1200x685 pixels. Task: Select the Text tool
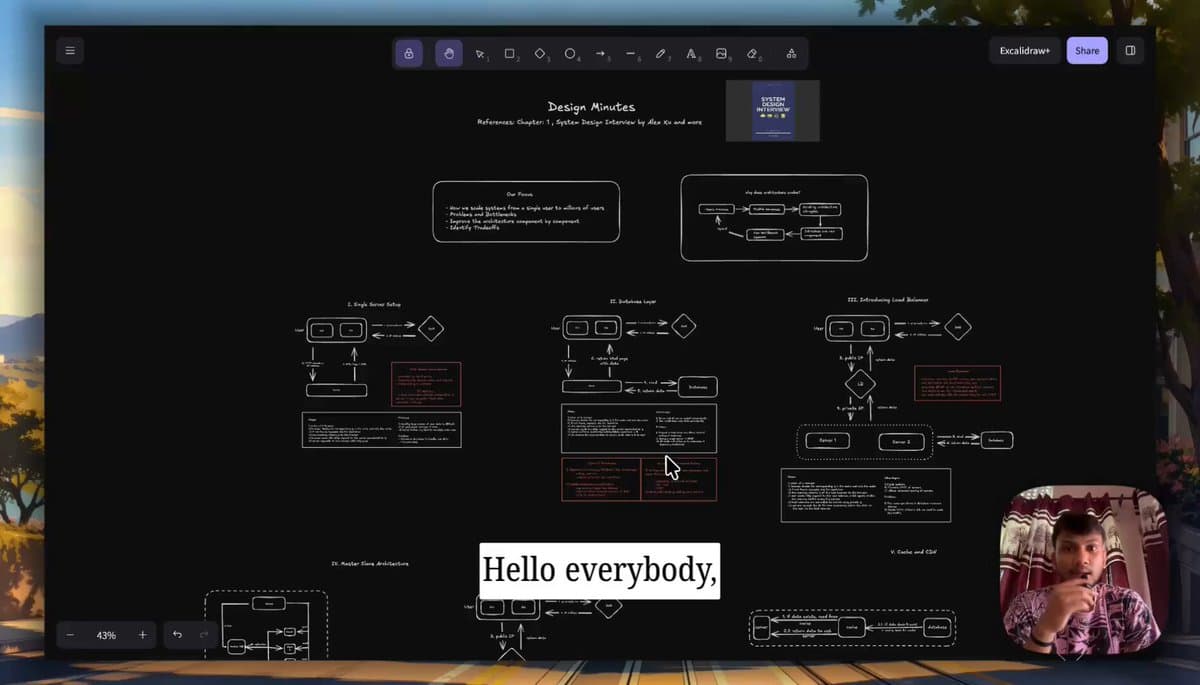[691, 53]
